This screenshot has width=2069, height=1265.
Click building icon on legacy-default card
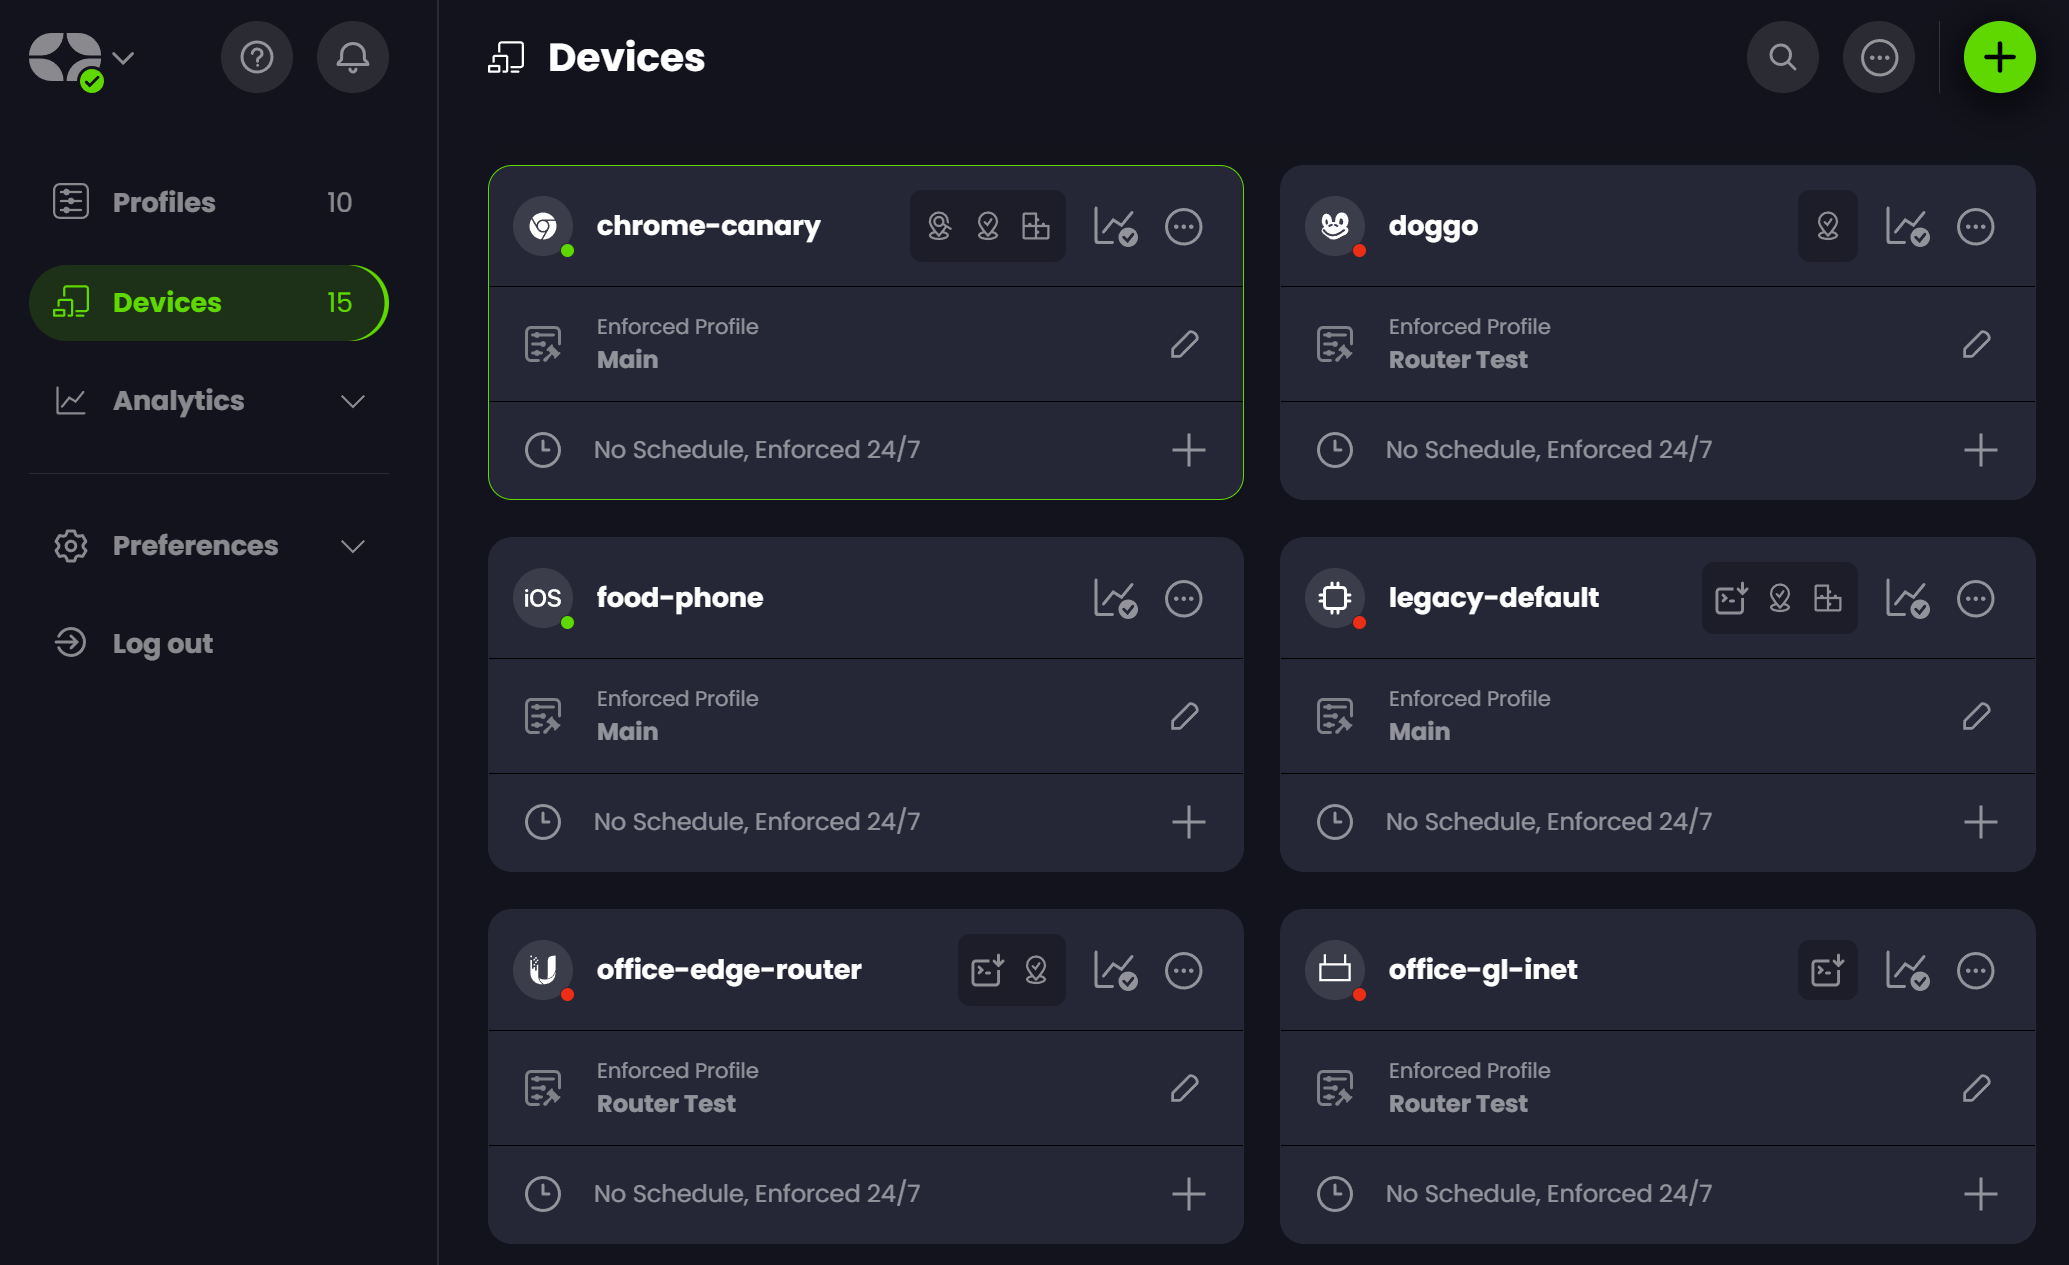1827,599
